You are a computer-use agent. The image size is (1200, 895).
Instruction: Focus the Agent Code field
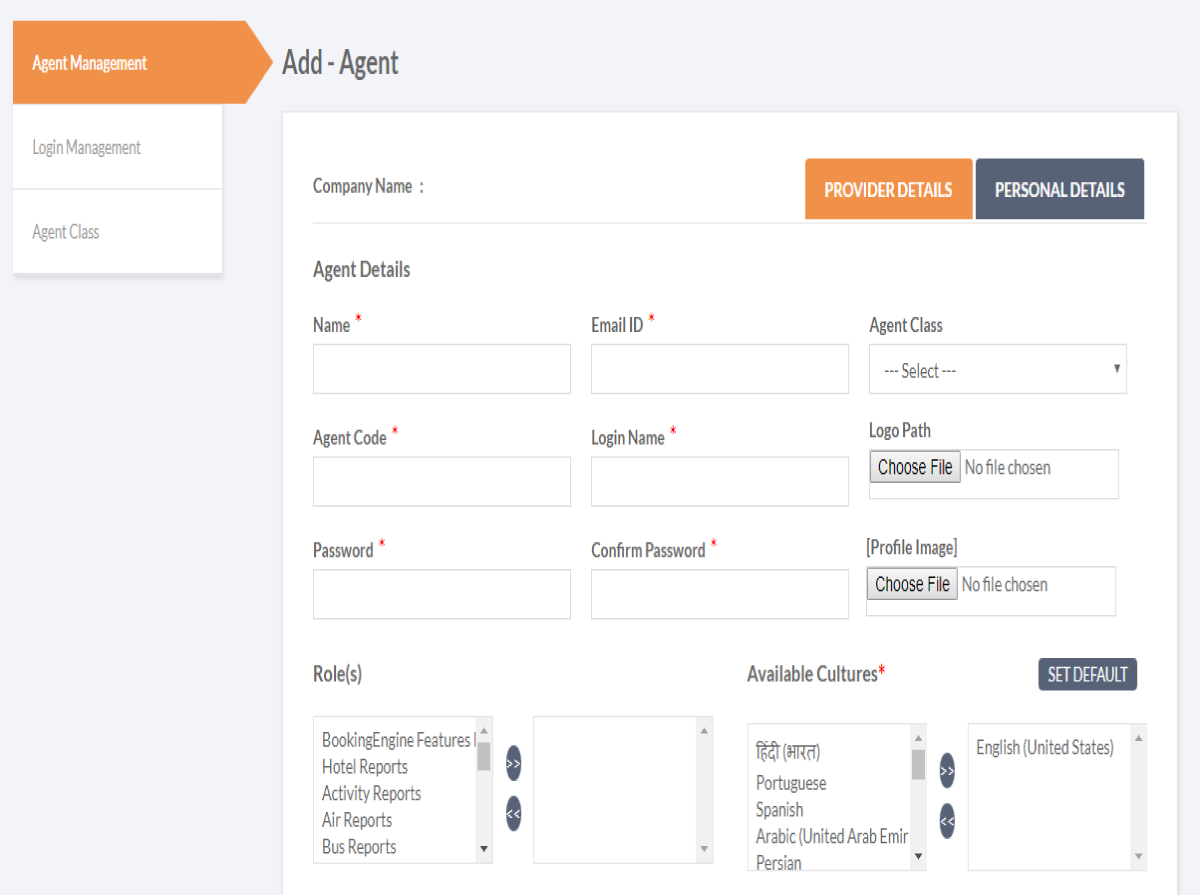coord(442,482)
